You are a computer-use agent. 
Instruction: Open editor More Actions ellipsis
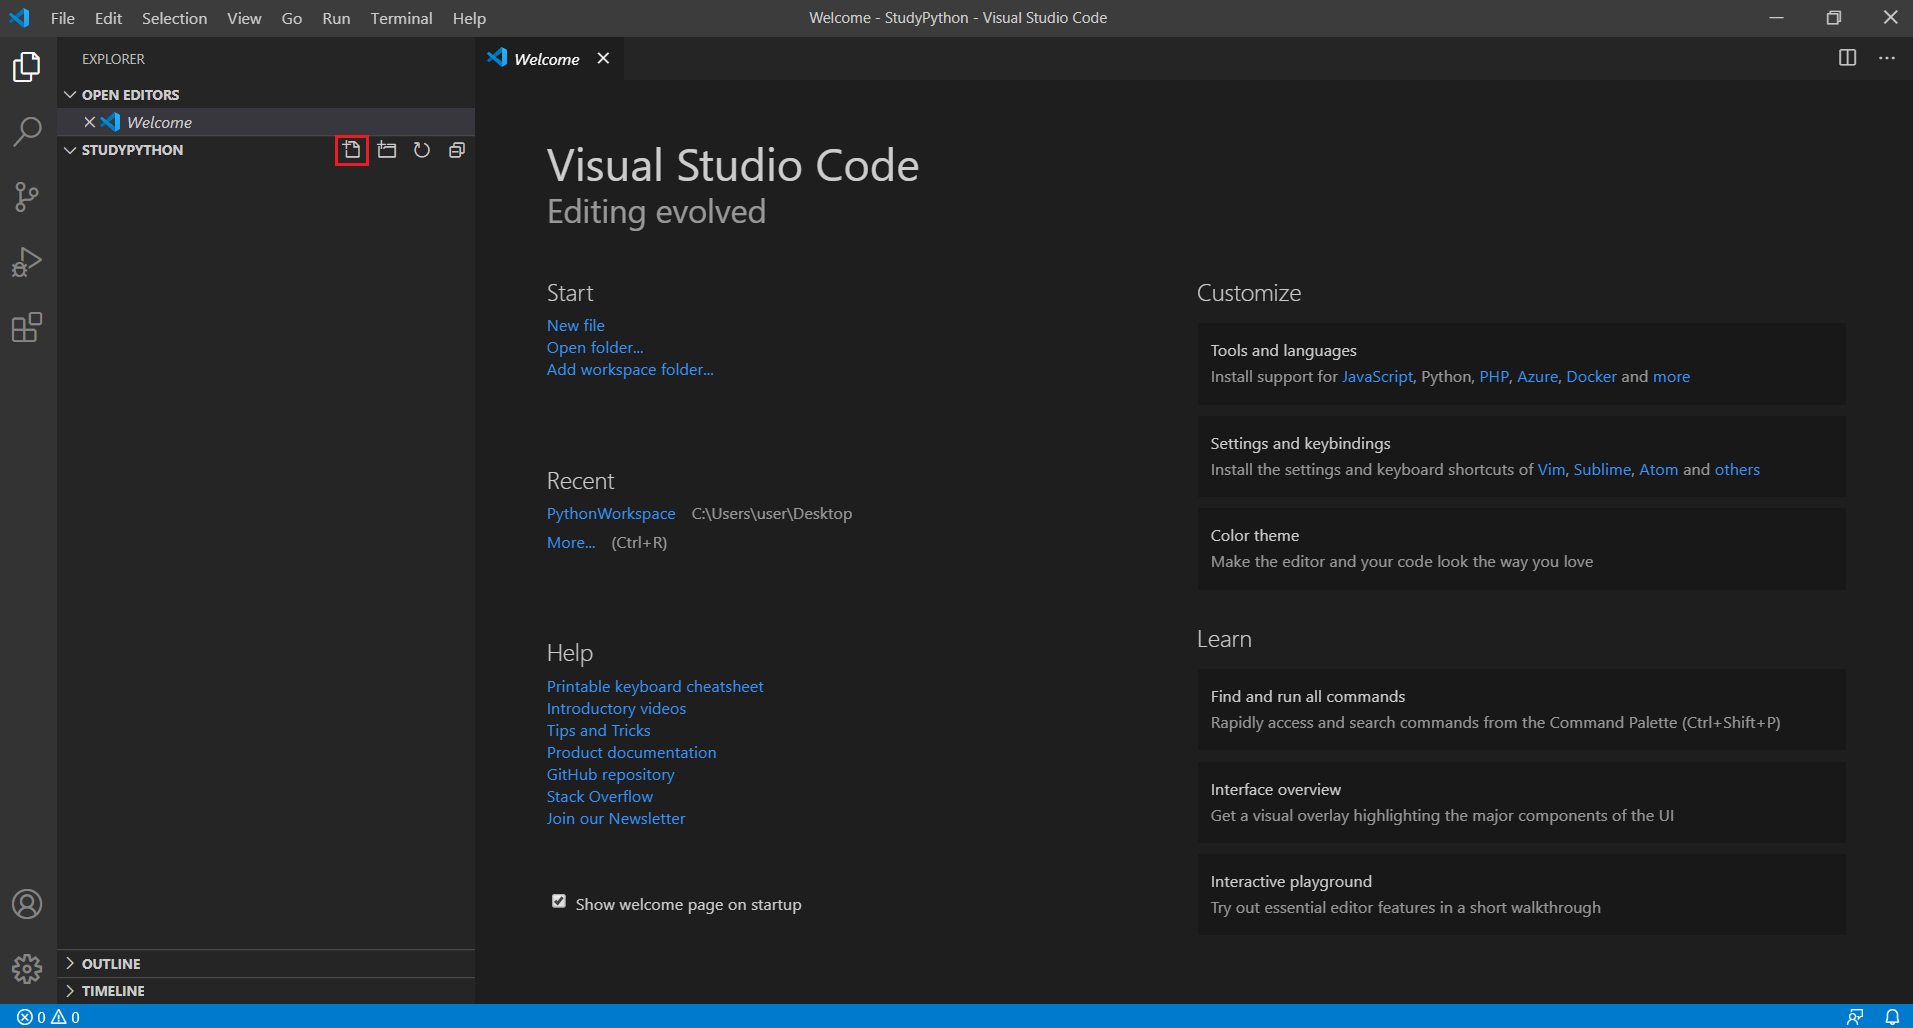click(1886, 58)
